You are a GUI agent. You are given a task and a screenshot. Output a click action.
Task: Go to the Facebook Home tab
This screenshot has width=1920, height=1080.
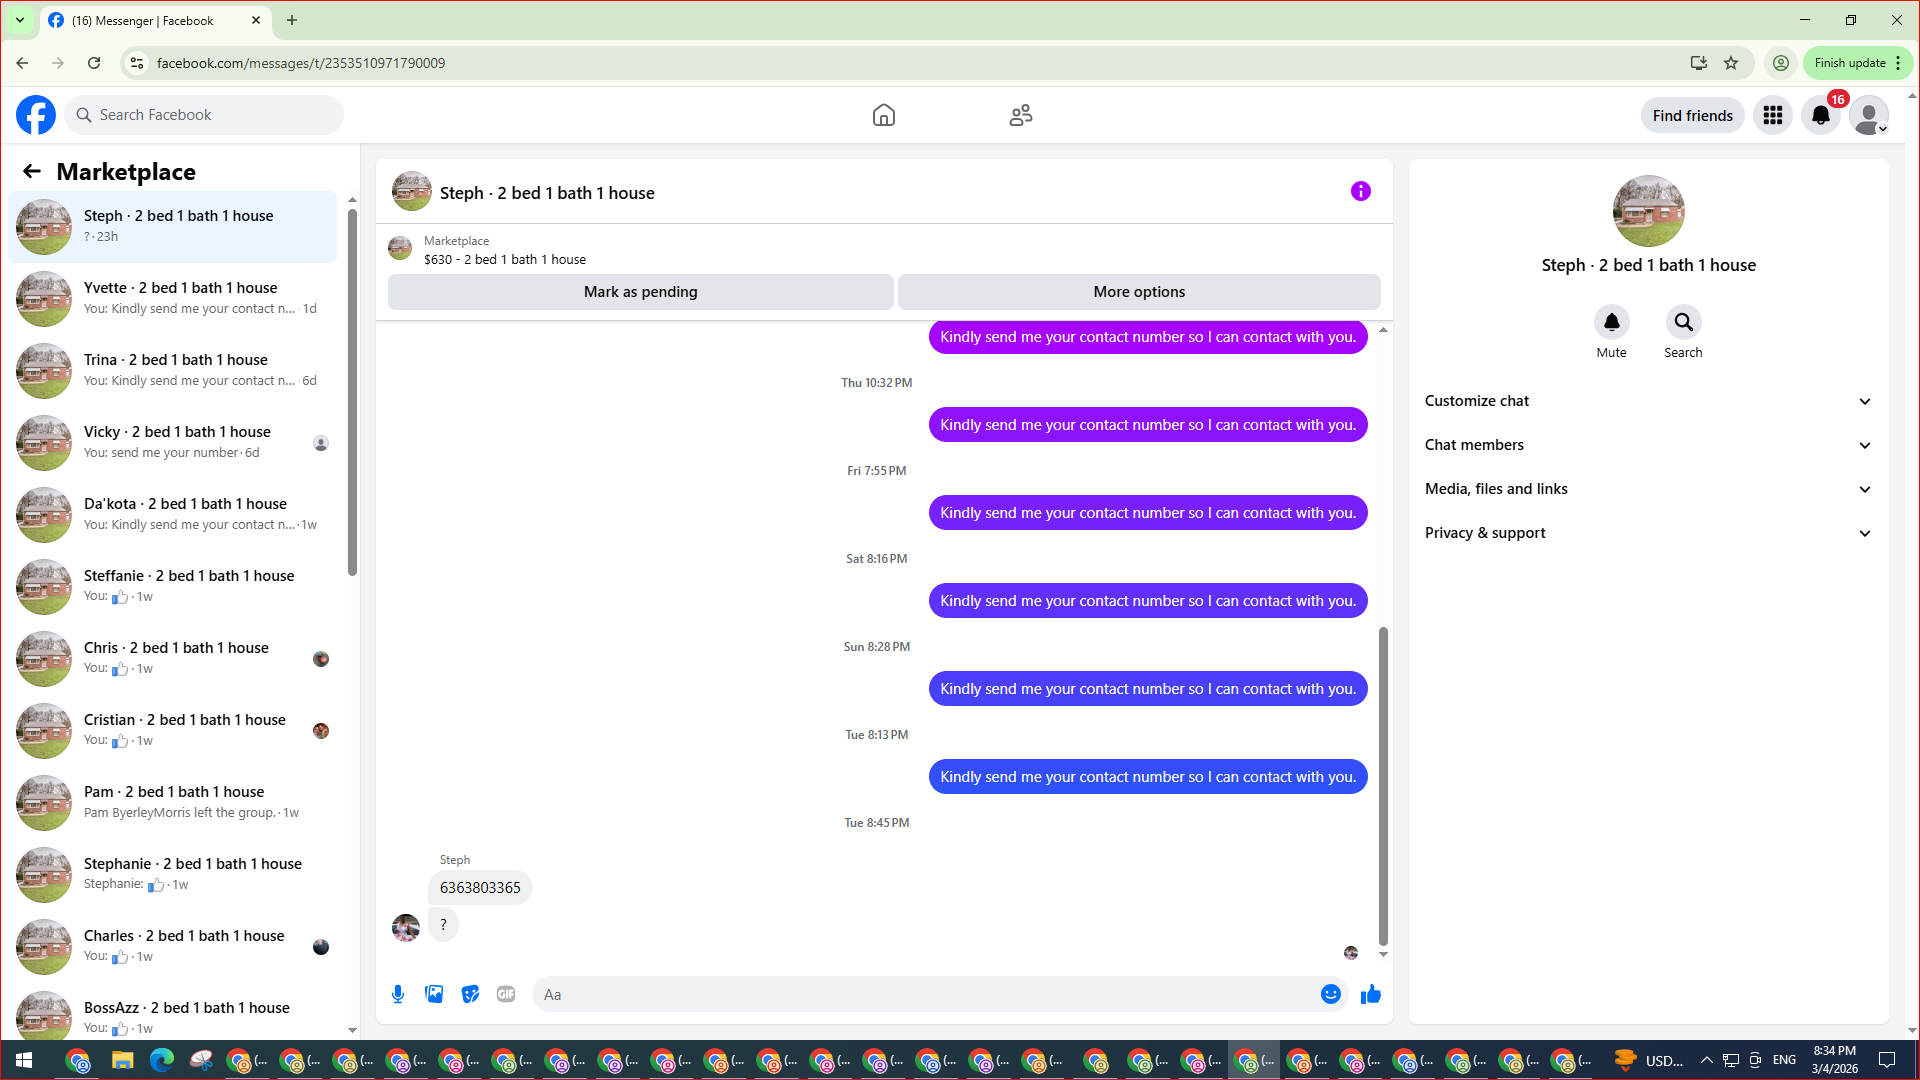pyautogui.click(x=883, y=115)
